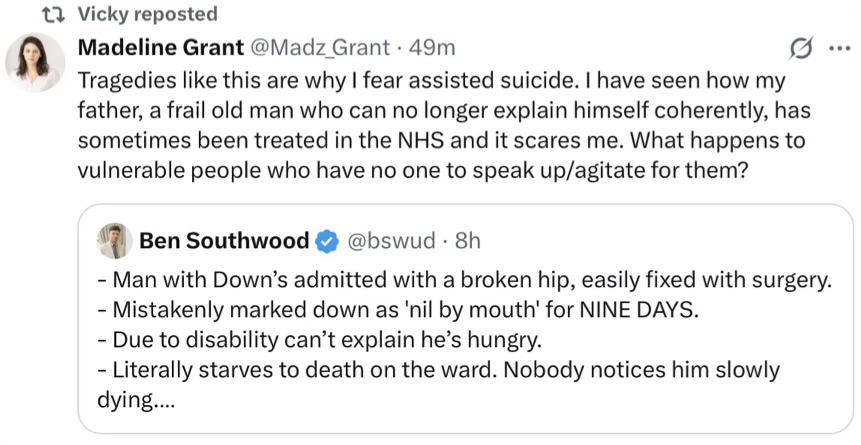Click the "vulnerable people" final line of the post
The image size is (861, 445).
pyautogui.click(x=410, y=169)
